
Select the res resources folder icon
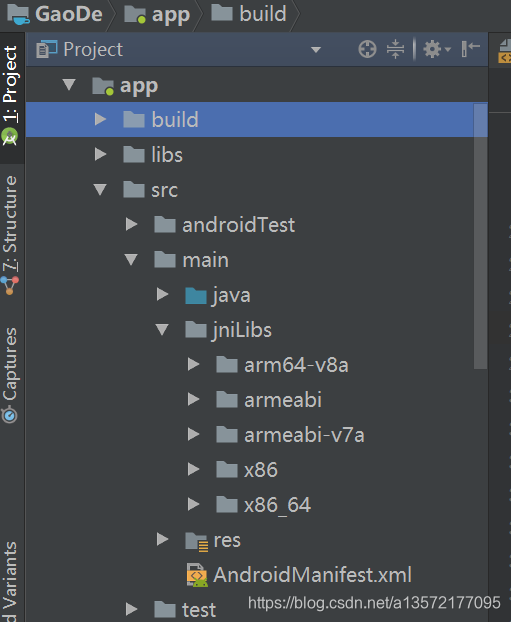[196, 541]
